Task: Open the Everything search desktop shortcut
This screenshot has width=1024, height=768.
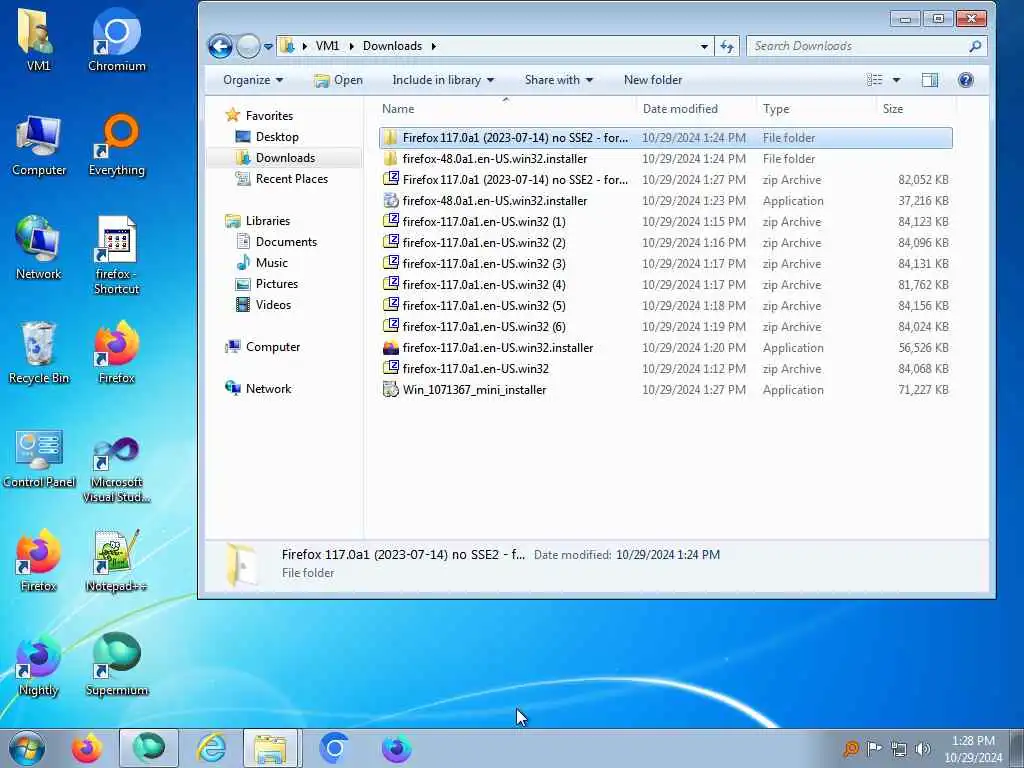Action: click(116, 145)
